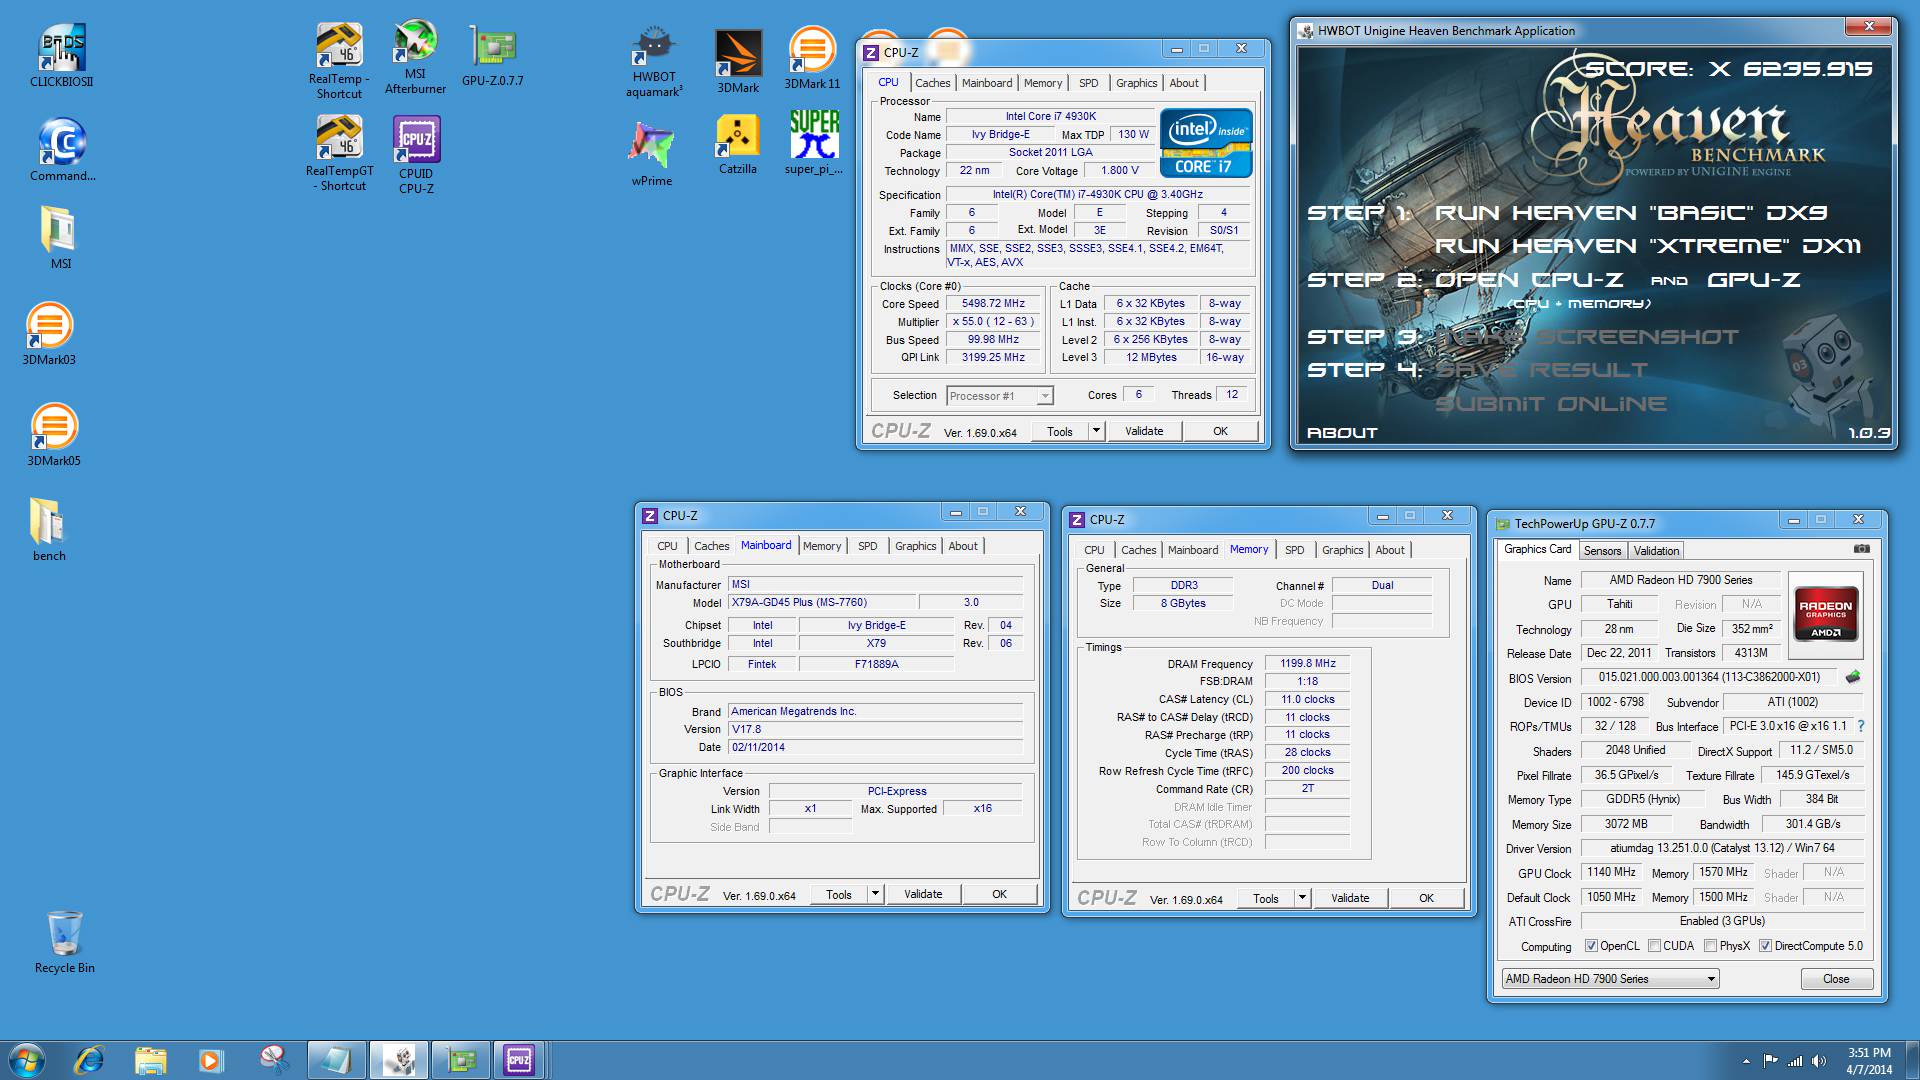Screen dimensions: 1920x1080
Task: Click the Close button in GPU-Z
Action: click(x=1836, y=979)
